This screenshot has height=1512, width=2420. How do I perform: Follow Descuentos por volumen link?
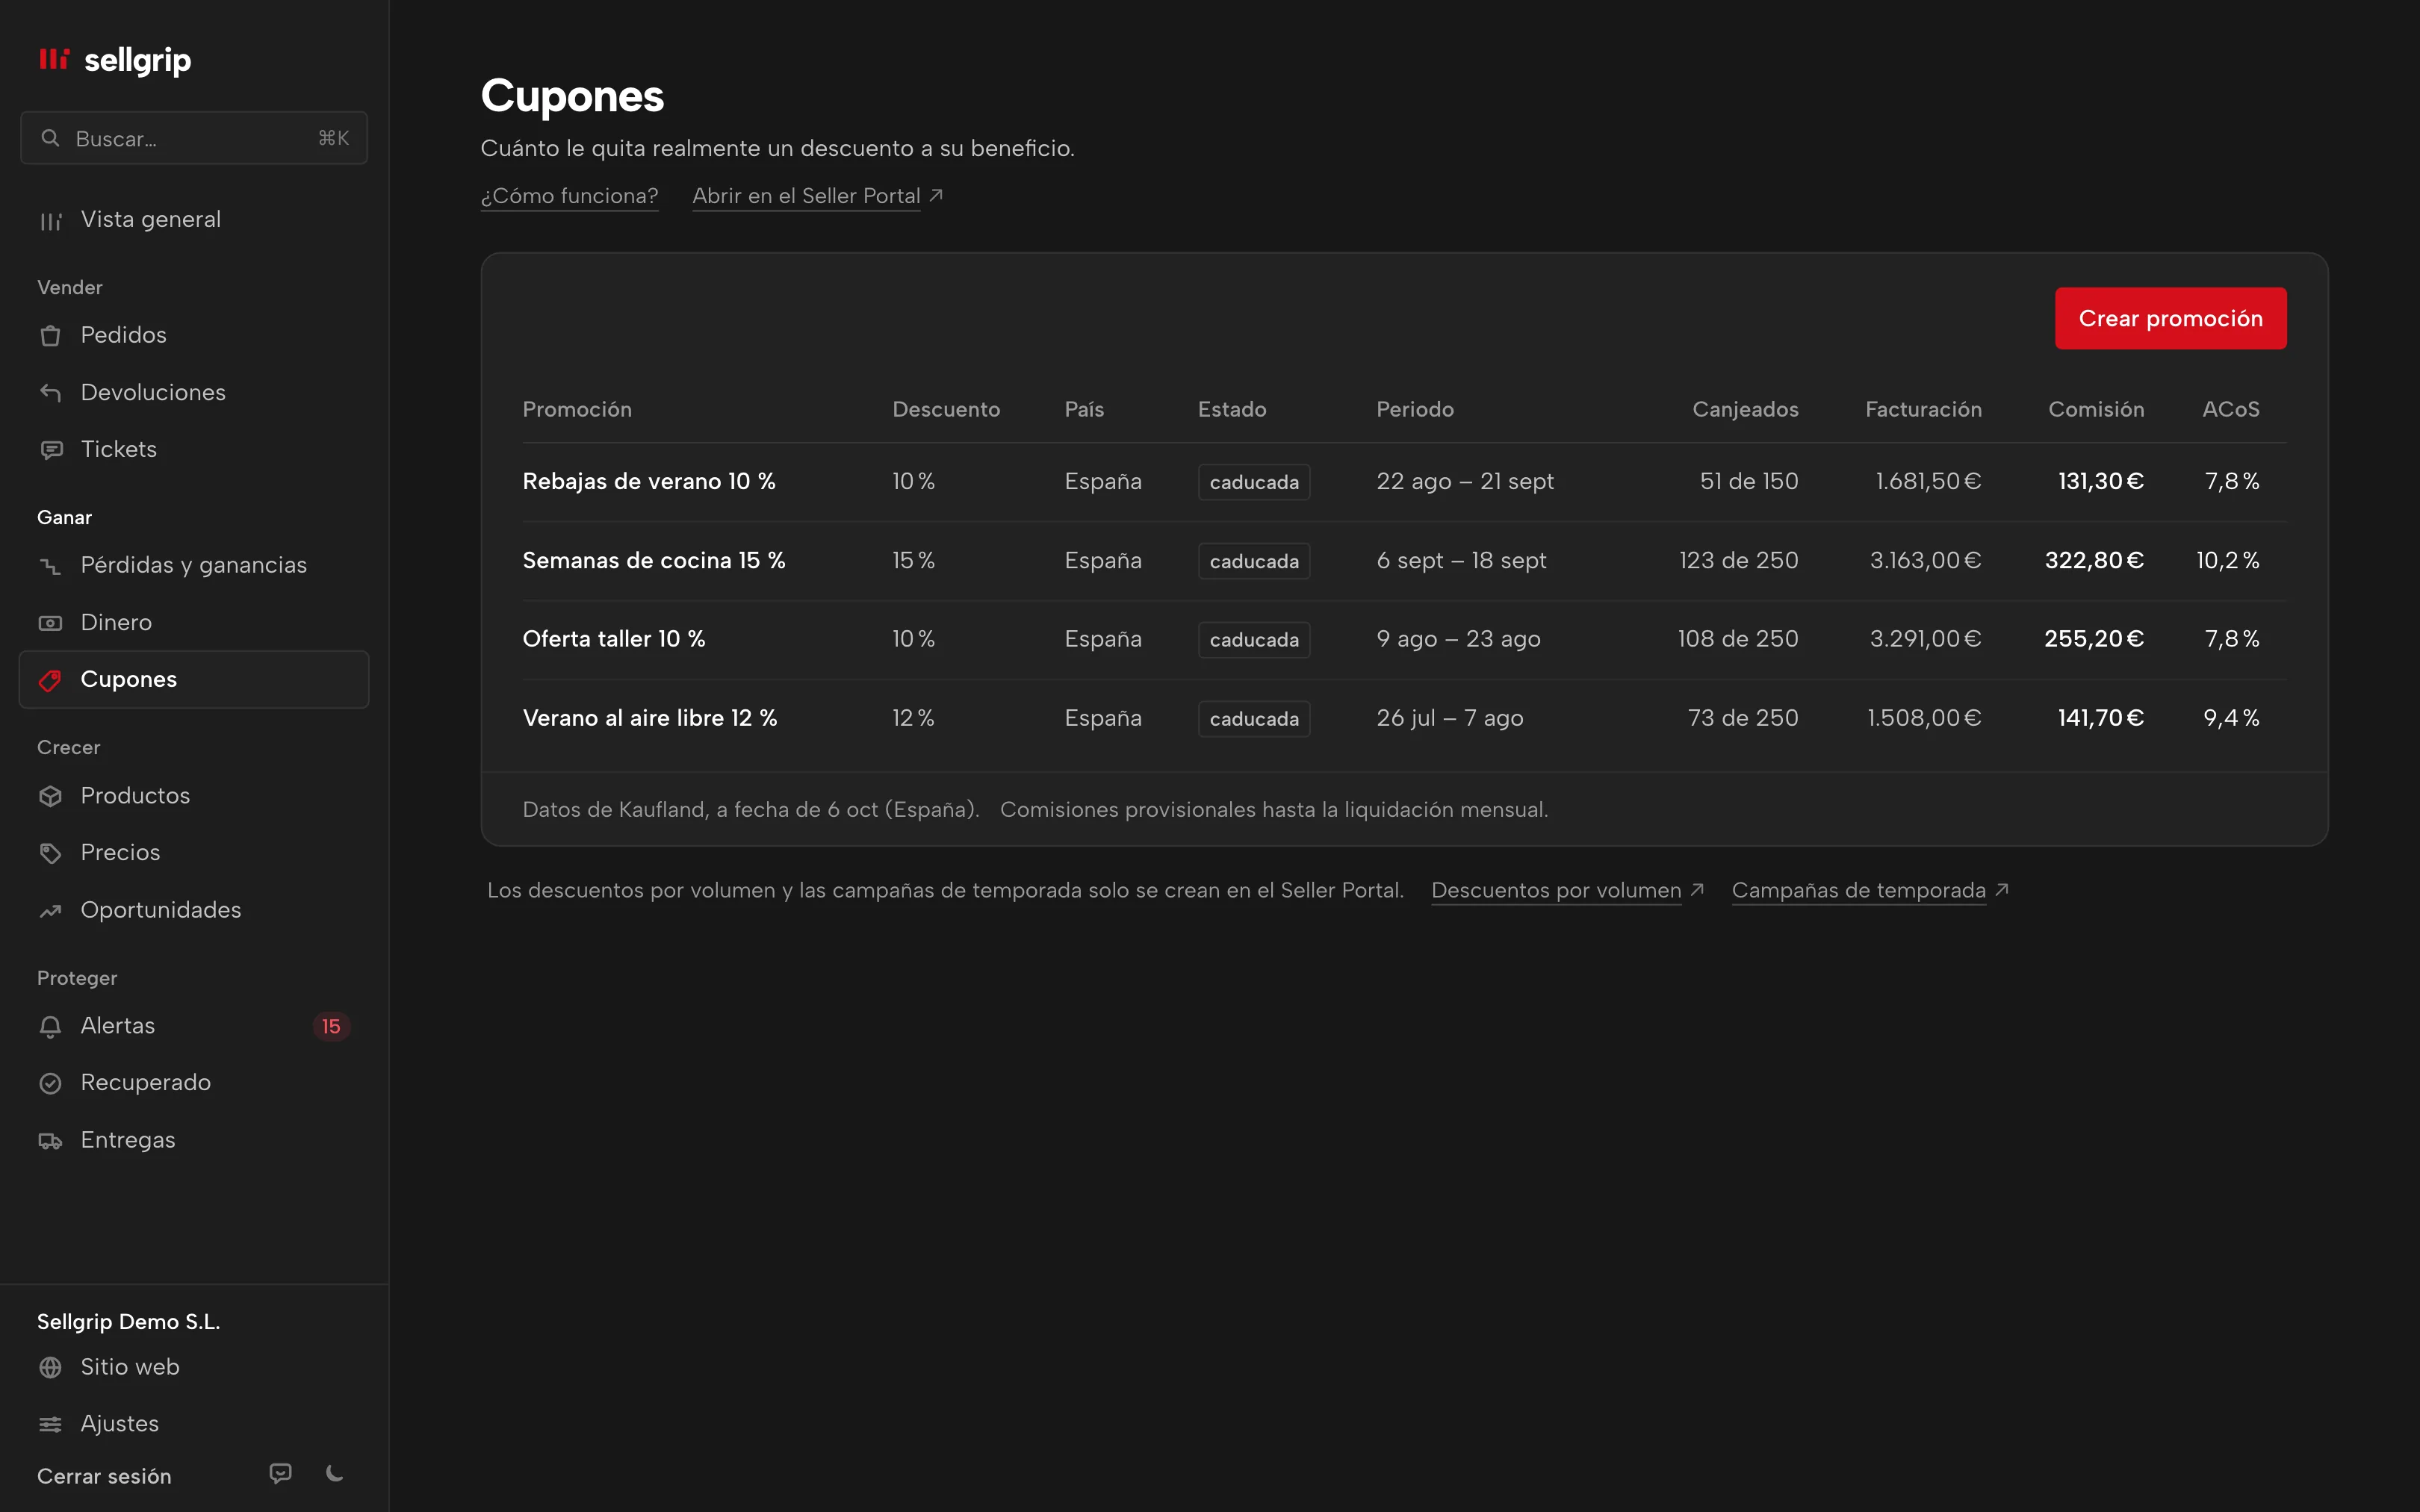click(1568, 890)
